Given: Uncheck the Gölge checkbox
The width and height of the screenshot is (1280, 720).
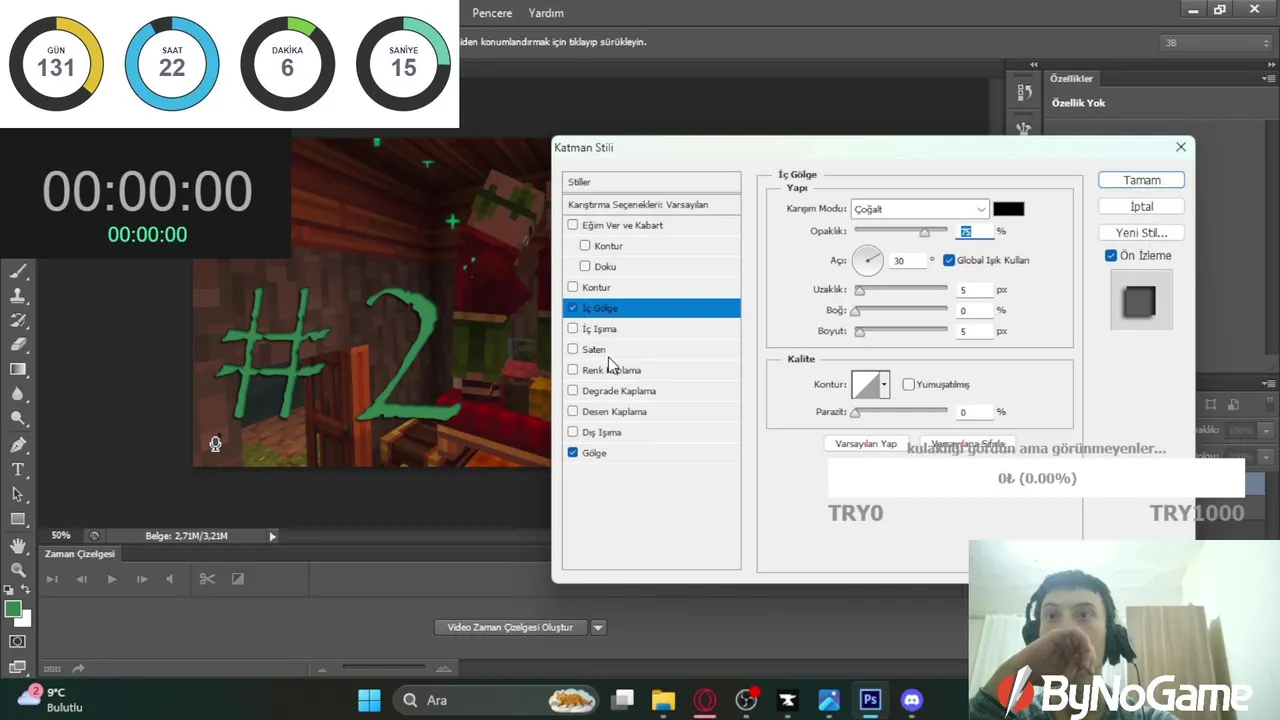Looking at the screenshot, I should click(x=573, y=453).
